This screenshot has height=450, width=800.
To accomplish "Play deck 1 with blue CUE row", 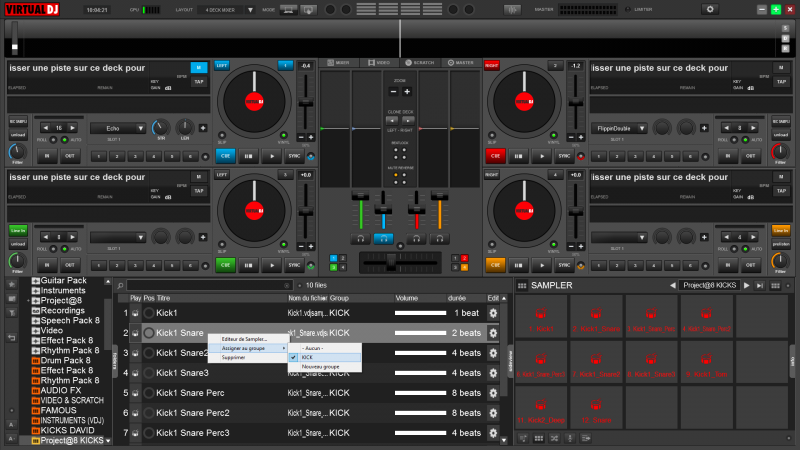I will pos(271,156).
